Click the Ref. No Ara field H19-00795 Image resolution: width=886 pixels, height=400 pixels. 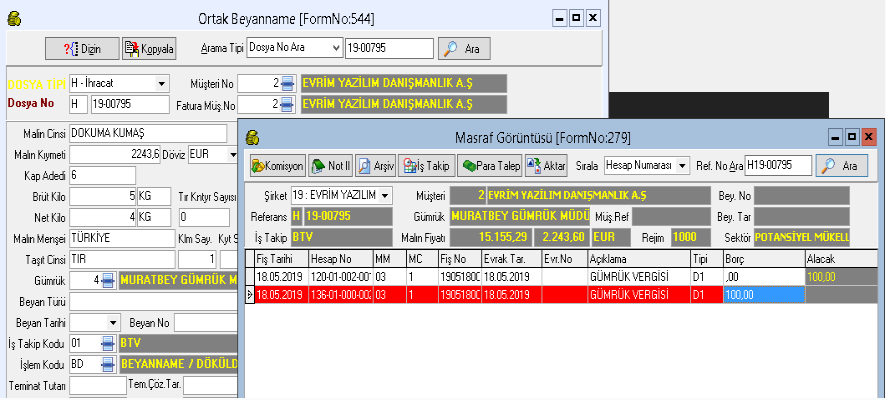pos(778,166)
